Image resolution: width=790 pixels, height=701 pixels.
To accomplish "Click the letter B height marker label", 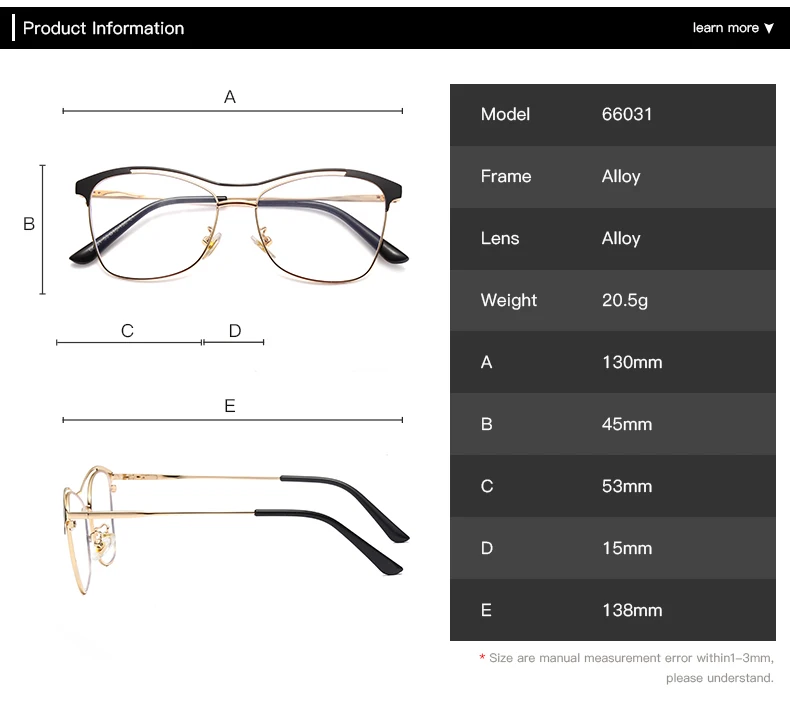I will pos(29,224).
